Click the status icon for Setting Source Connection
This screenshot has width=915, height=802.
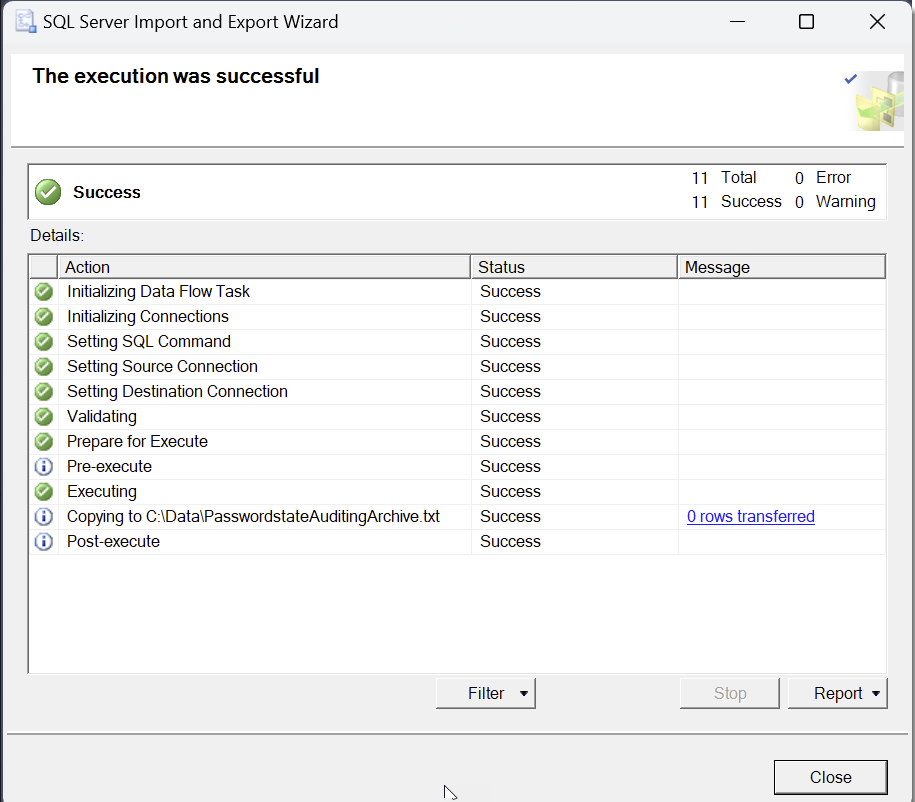click(x=44, y=367)
